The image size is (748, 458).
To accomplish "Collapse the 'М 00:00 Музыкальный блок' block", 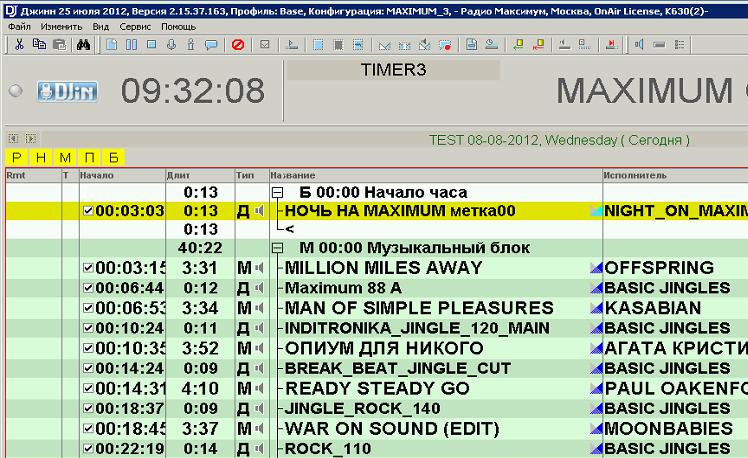I will (x=278, y=248).
